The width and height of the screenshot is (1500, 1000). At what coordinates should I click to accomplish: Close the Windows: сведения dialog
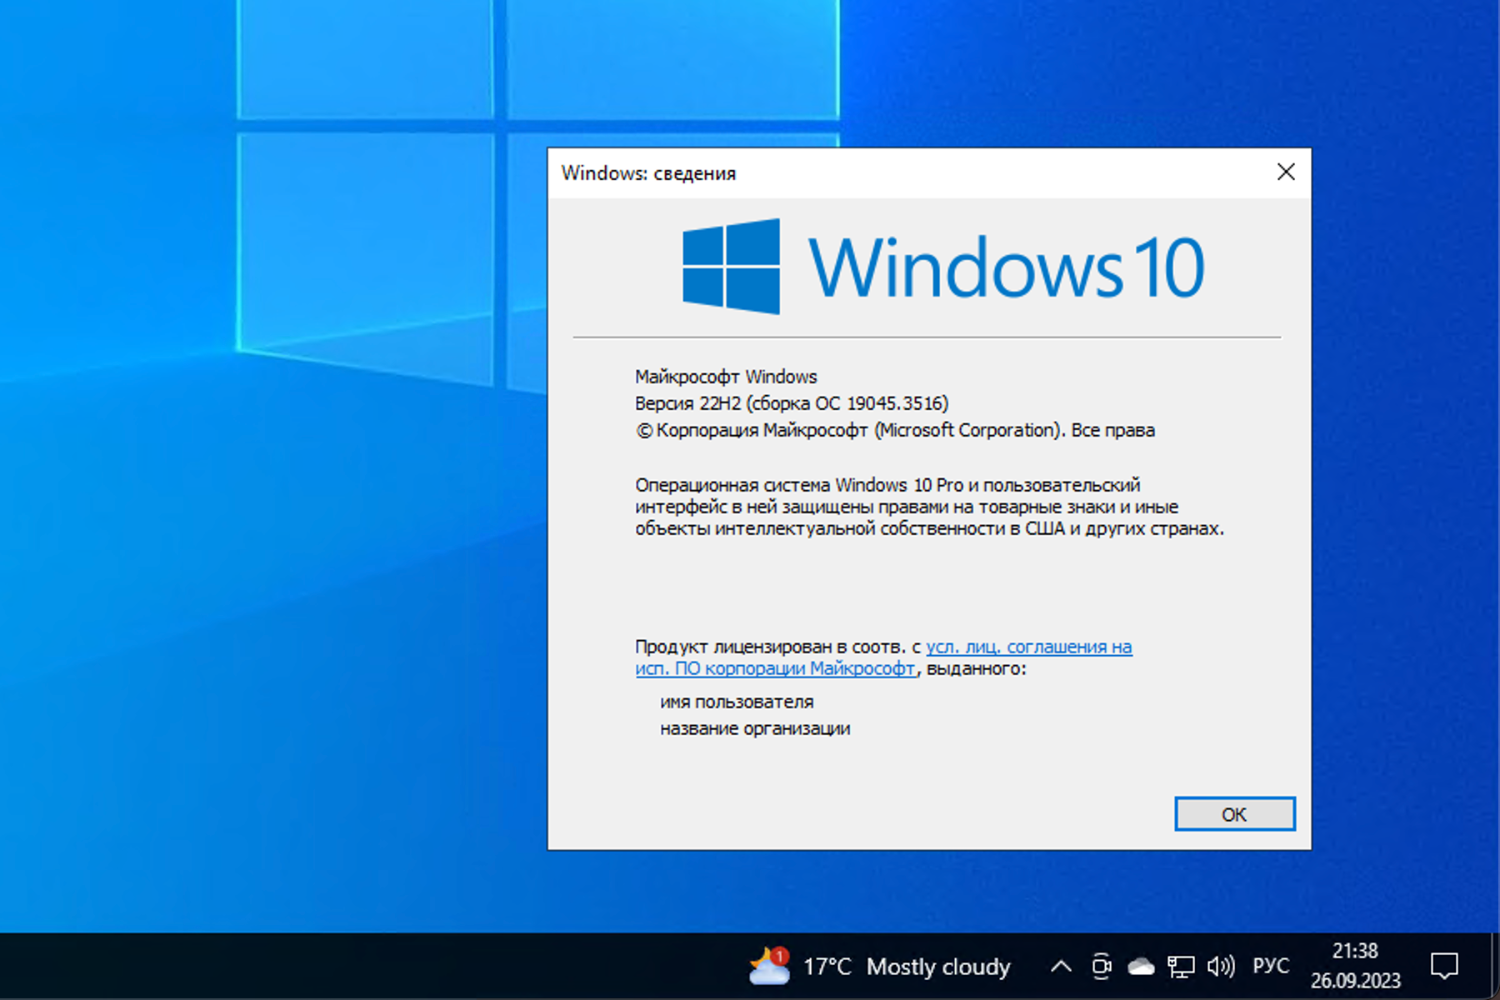(1285, 172)
